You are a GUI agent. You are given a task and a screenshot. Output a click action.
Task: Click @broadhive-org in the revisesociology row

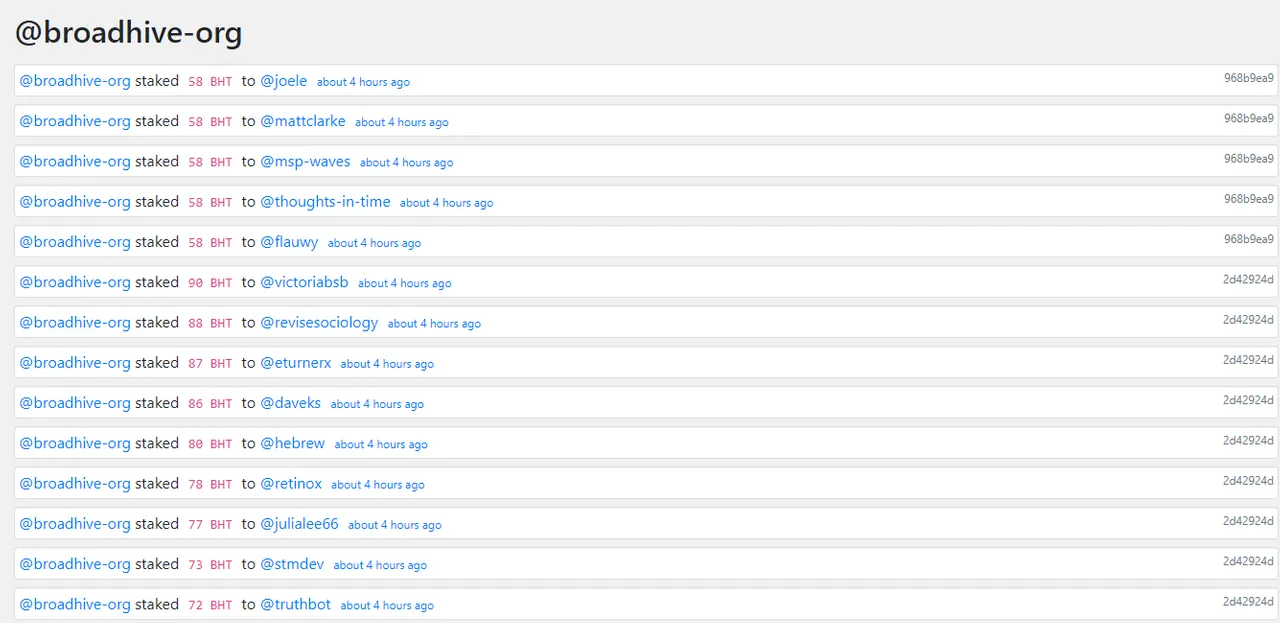[75, 322]
